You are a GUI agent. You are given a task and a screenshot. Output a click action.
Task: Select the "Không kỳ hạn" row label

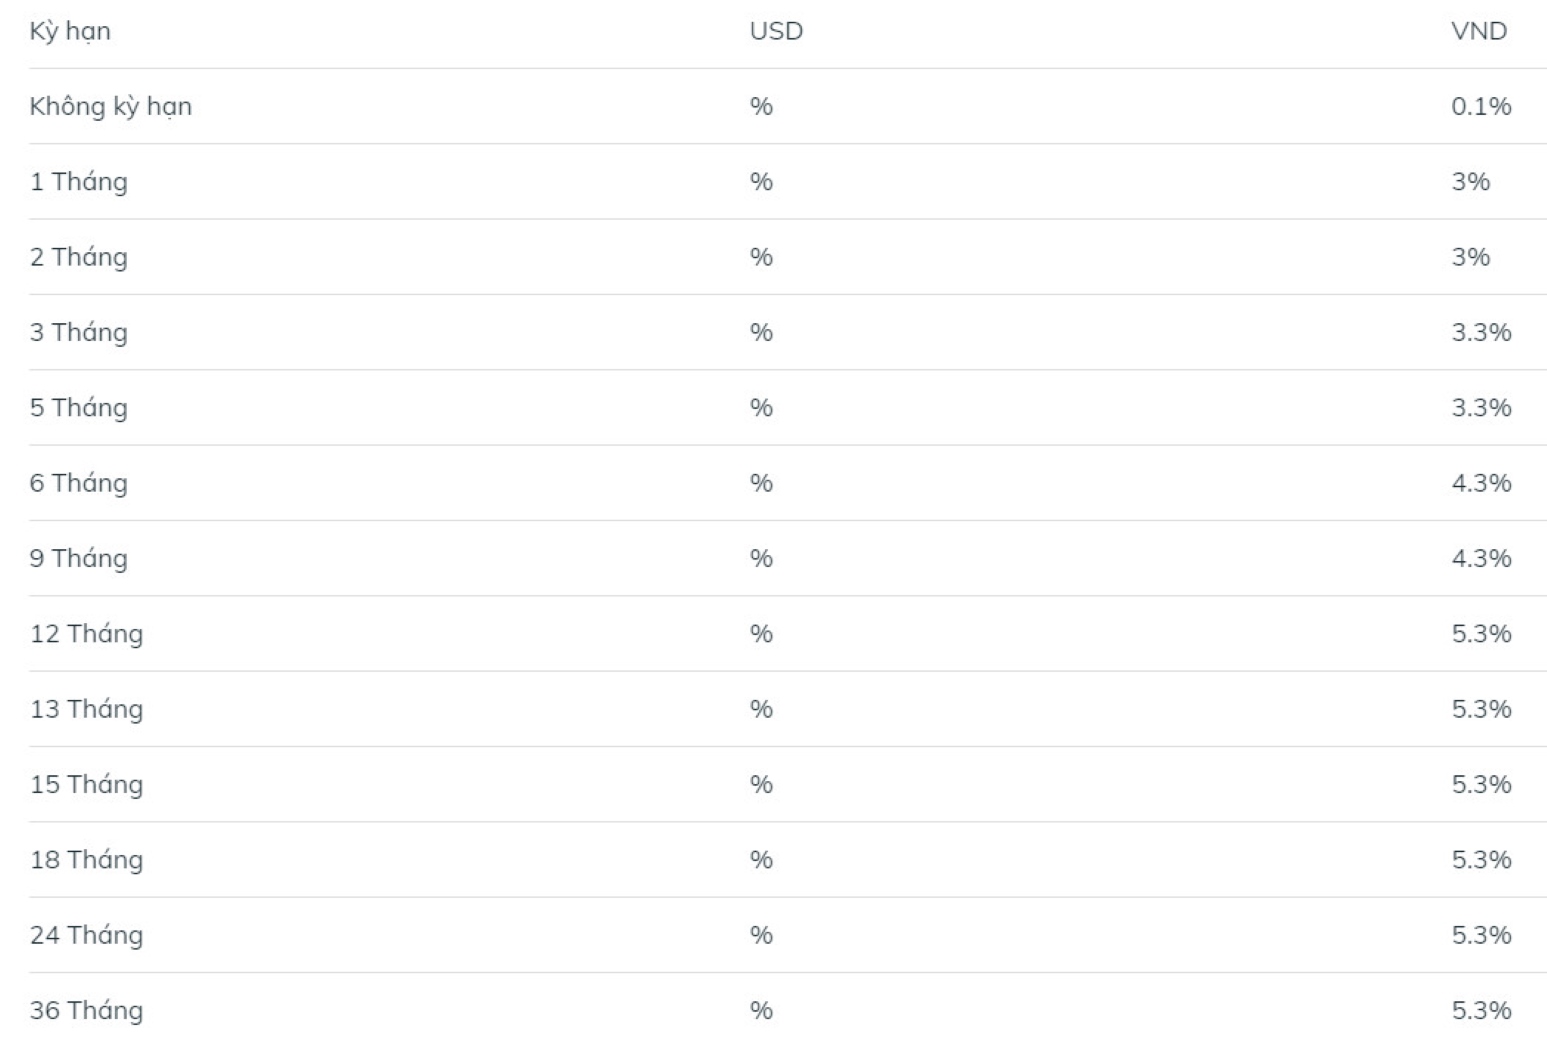tap(110, 106)
